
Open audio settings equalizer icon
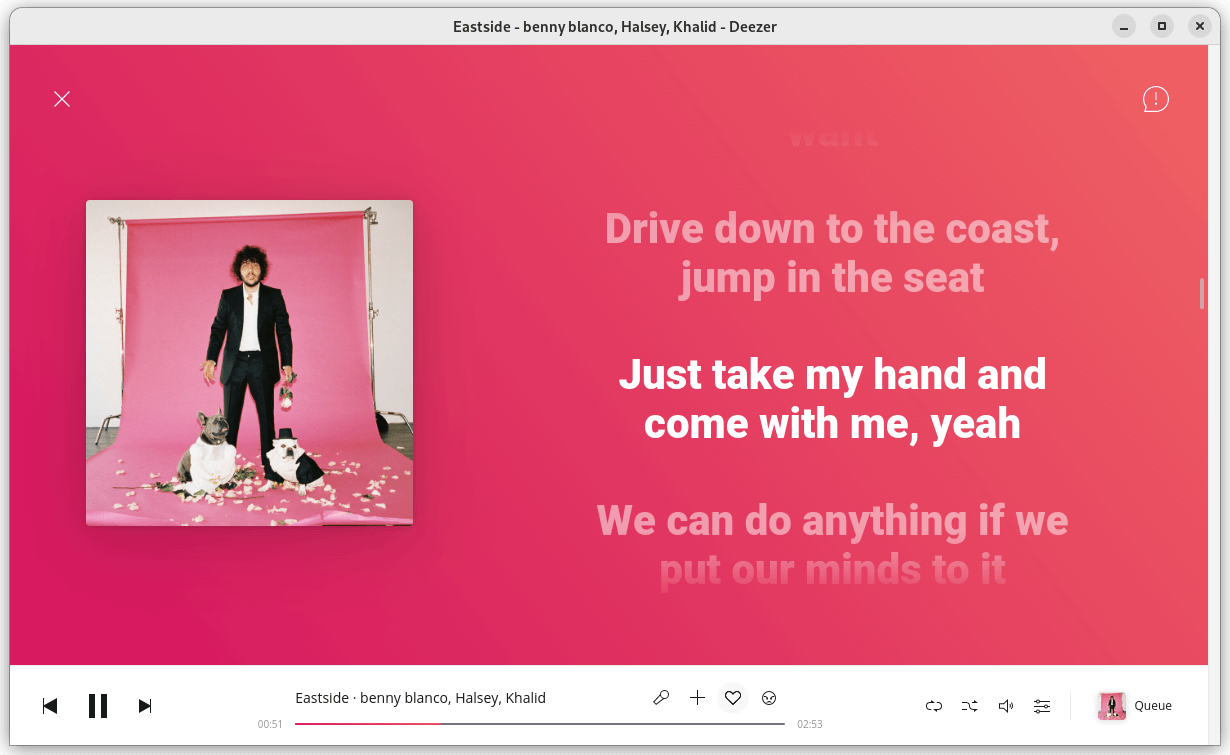coord(1042,706)
